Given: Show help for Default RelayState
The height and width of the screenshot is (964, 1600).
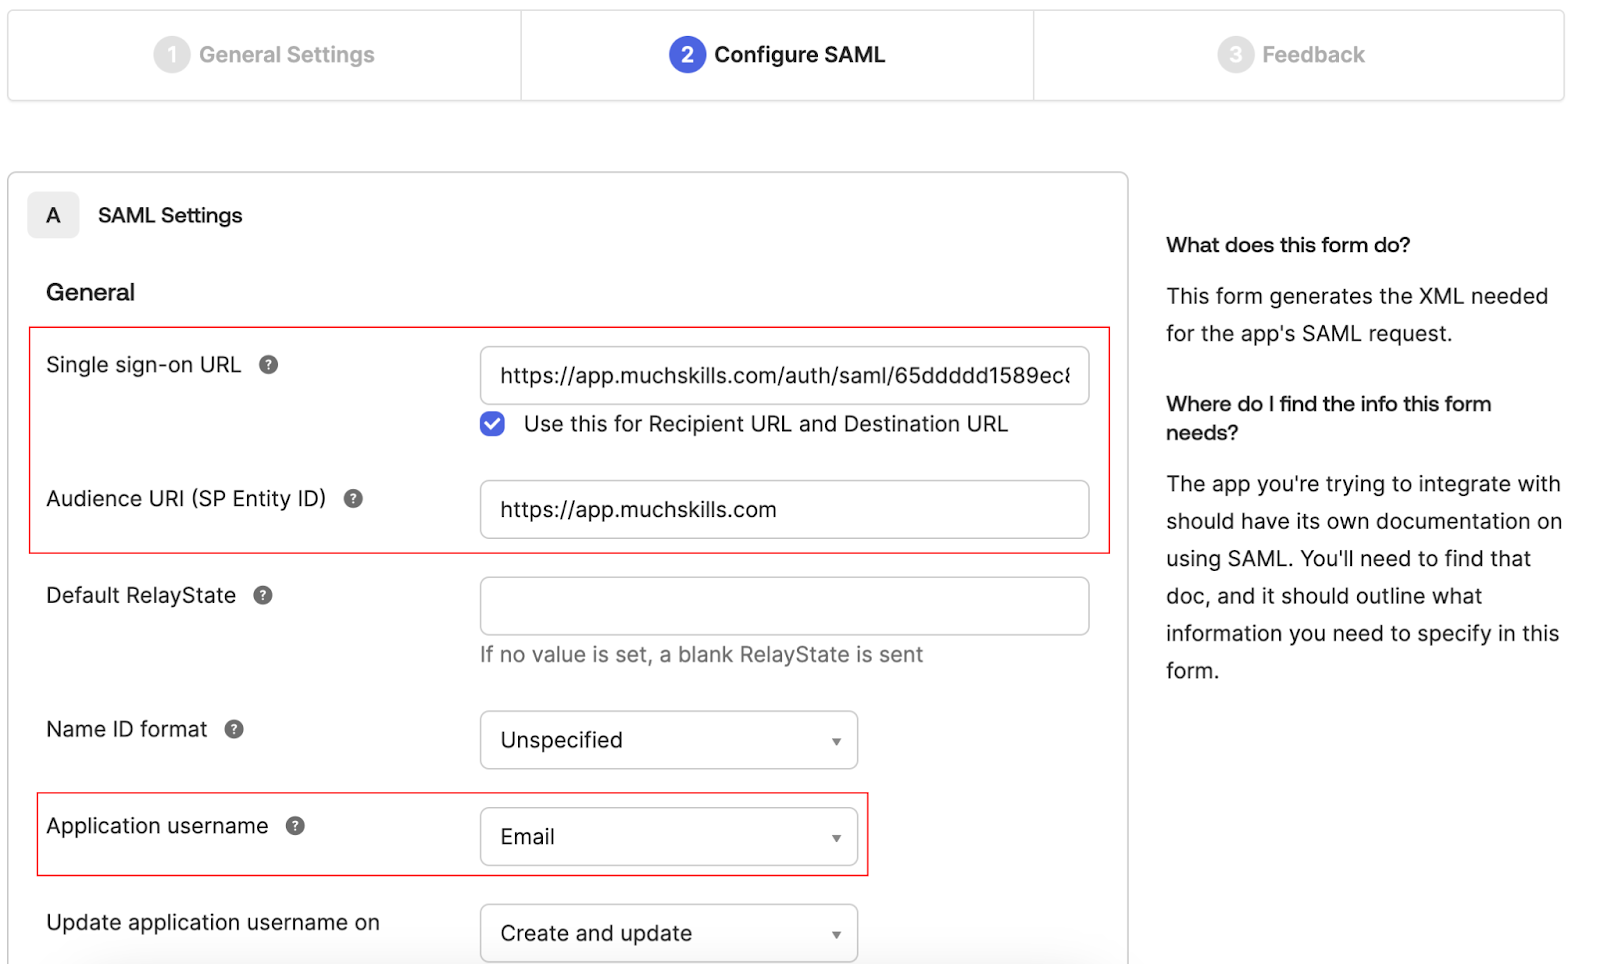Looking at the screenshot, I should (x=263, y=596).
